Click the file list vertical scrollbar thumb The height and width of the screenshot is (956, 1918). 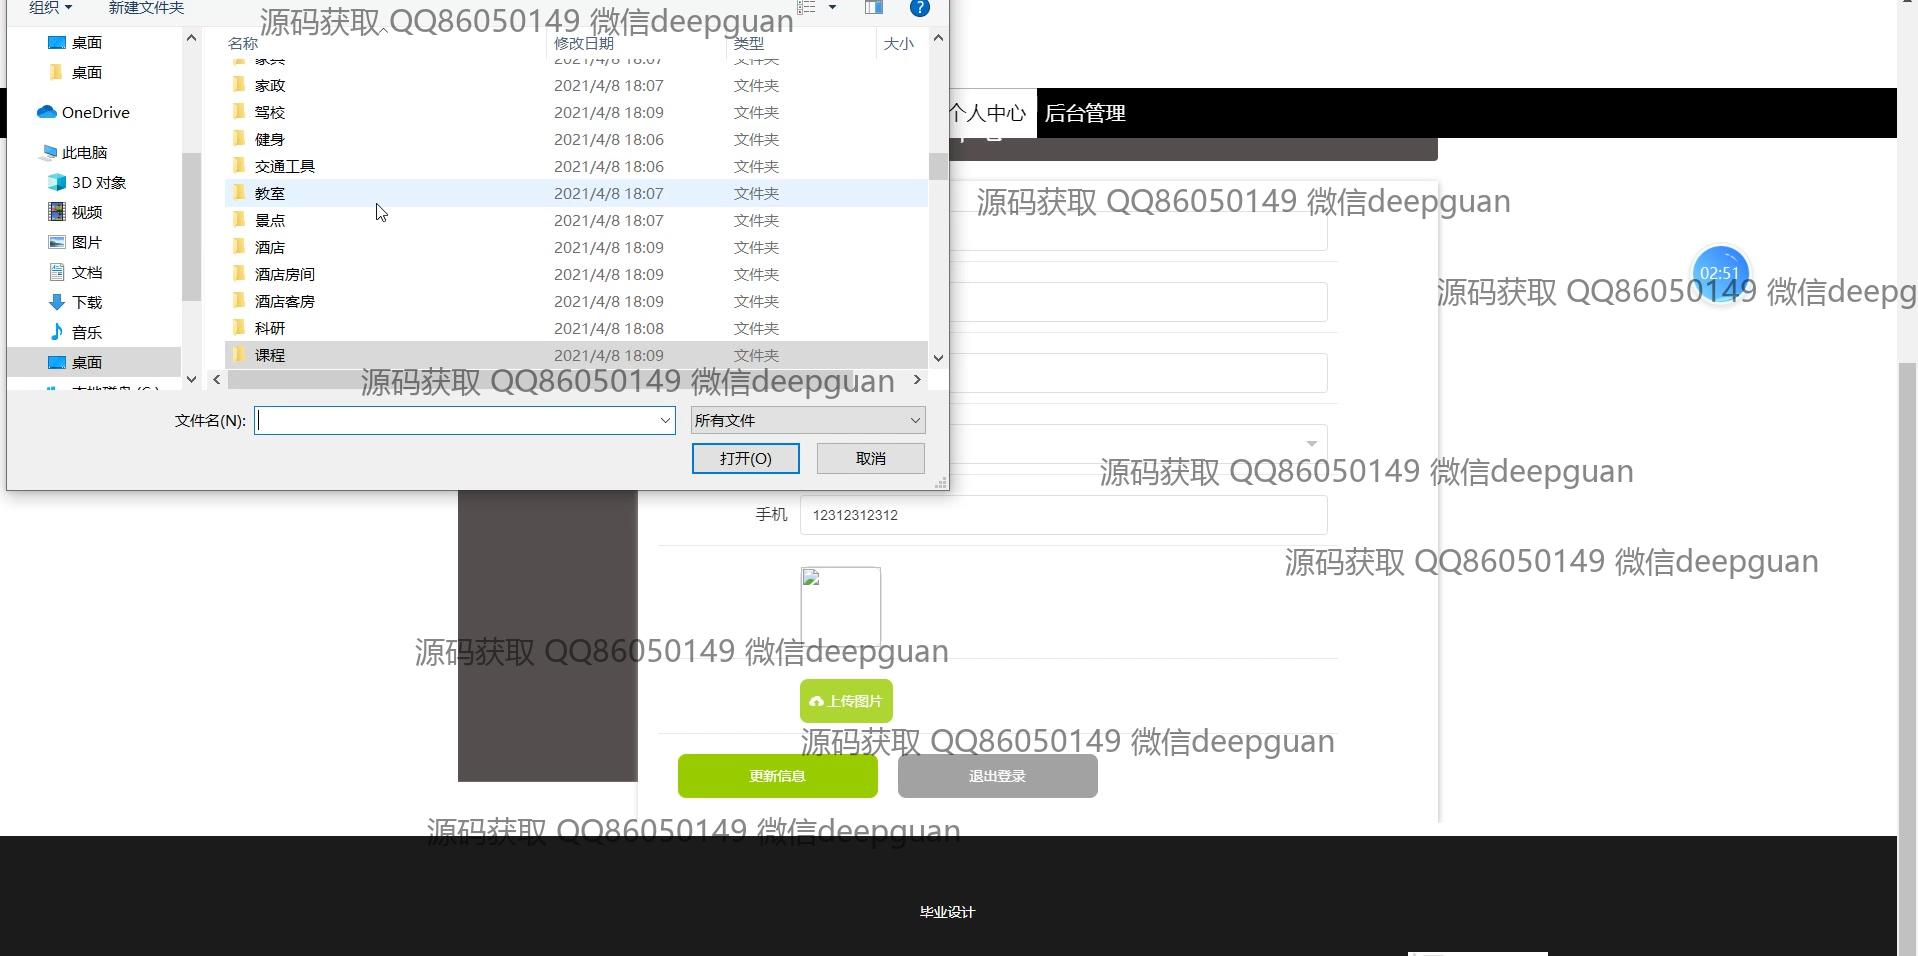pyautogui.click(x=938, y=166)
